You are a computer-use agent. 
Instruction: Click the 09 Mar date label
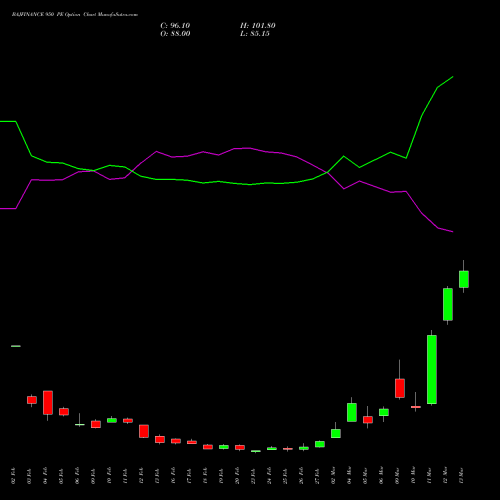tap(397, 476)
